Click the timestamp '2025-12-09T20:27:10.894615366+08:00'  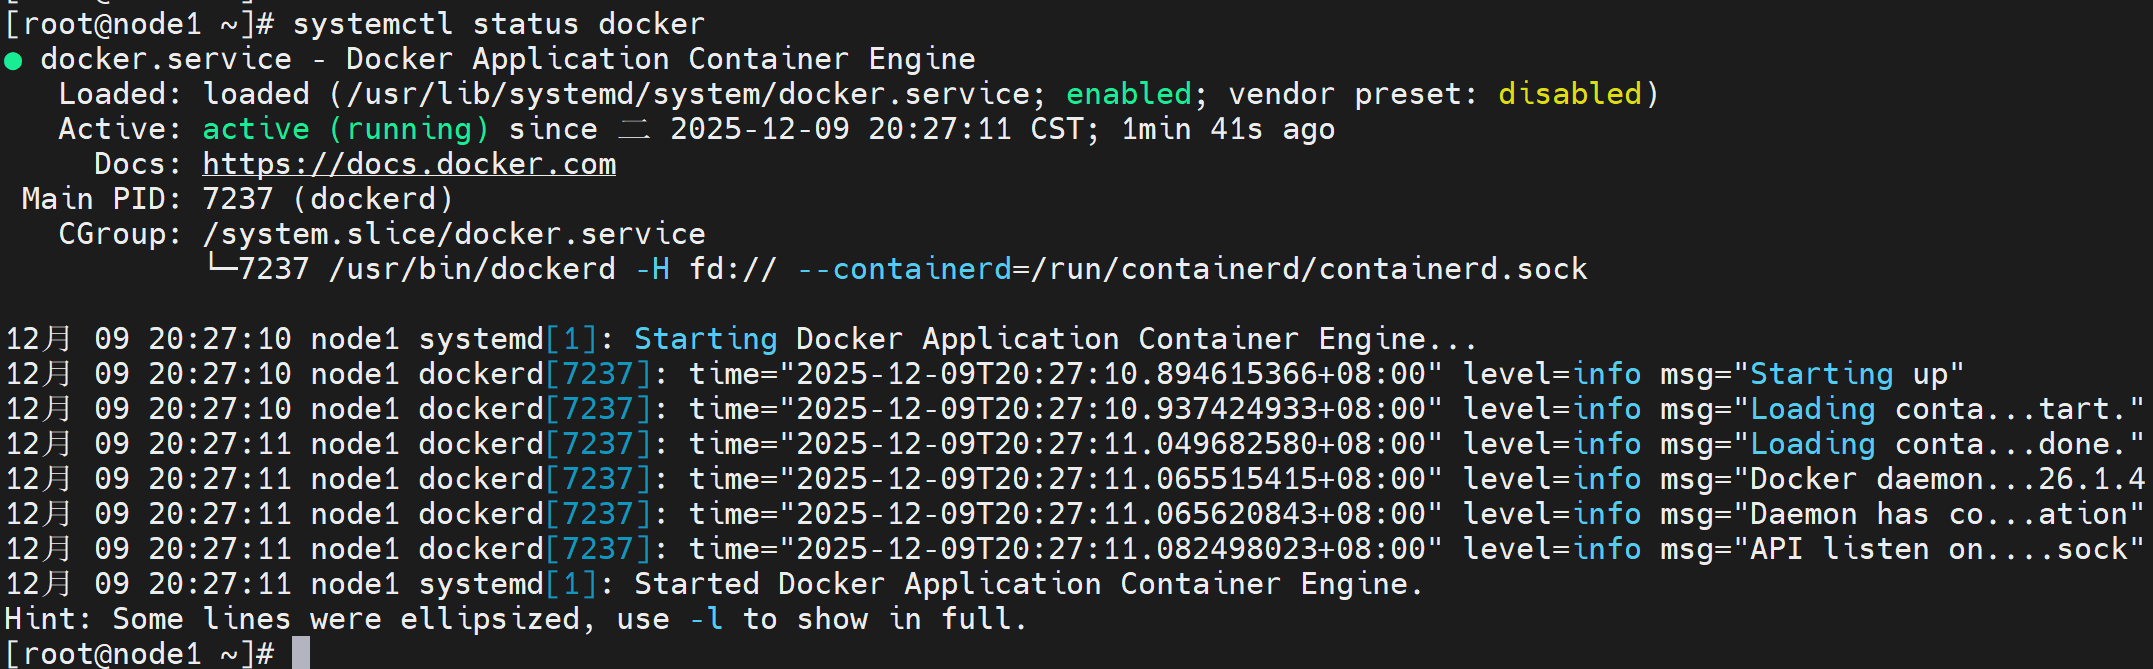(x=1111, y=374)
